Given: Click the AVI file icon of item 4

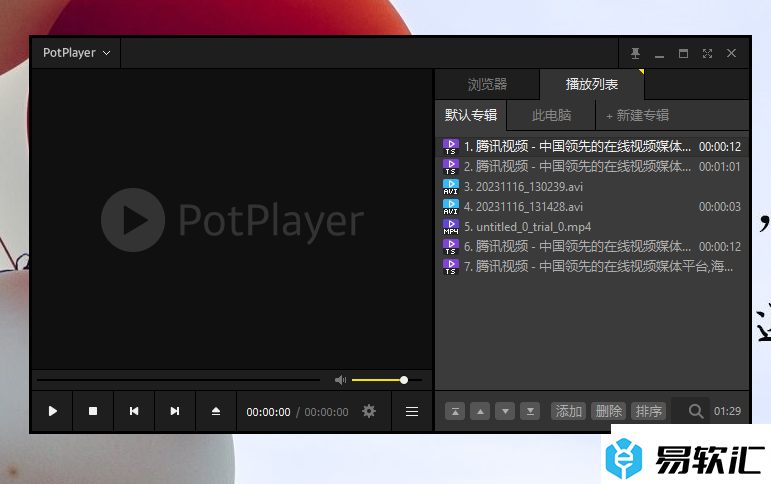Looking at the screenshot, I should [x=450, y=207].
